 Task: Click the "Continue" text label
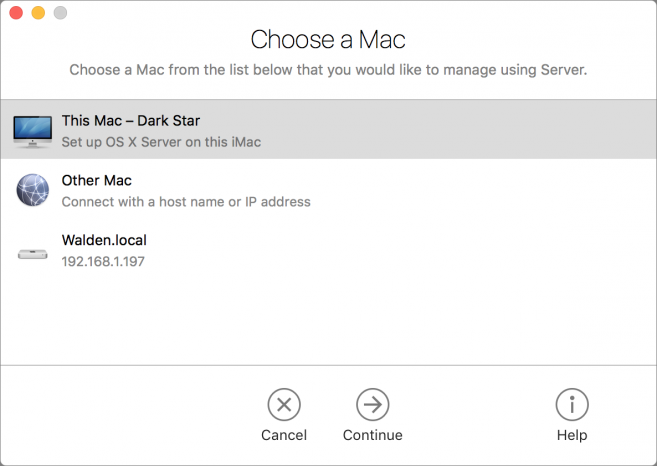[372, 435]
